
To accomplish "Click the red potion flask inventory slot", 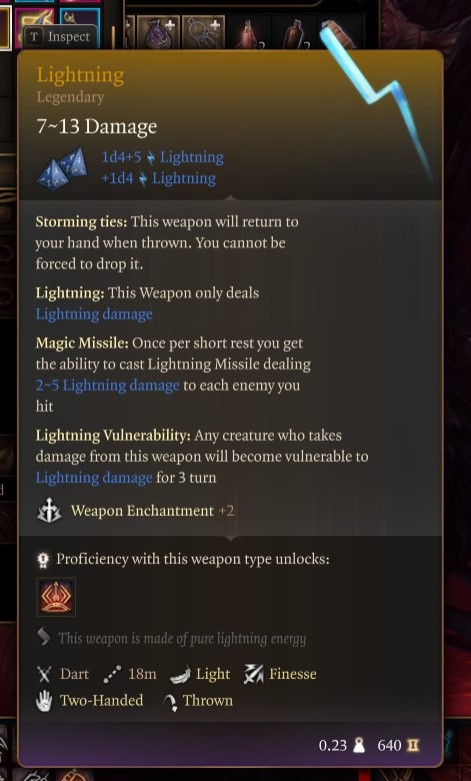I will [x=249, y=33].
